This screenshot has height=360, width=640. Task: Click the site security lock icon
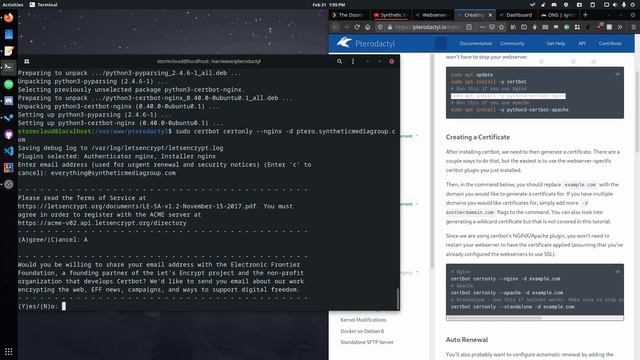[x=390, y=27]
